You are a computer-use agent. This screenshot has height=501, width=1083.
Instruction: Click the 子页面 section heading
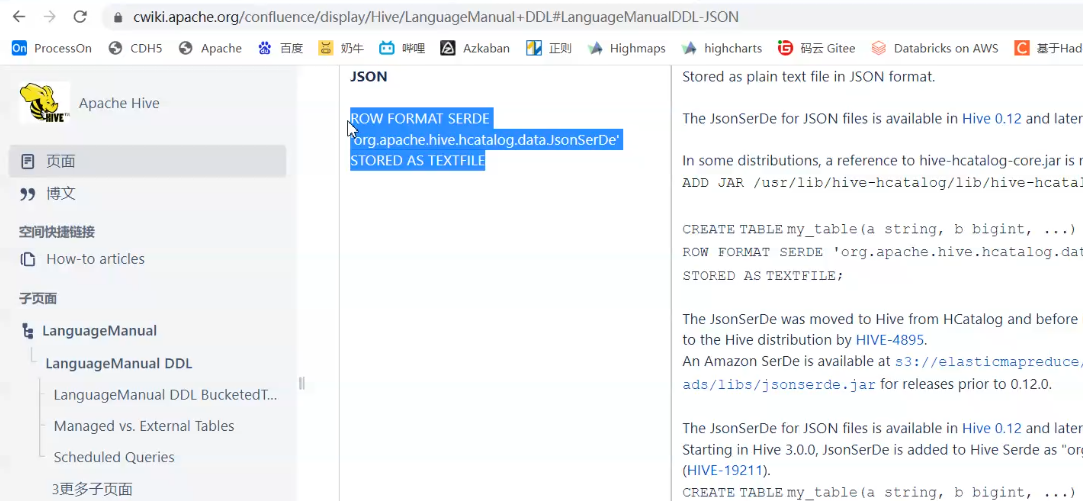[38, 299]
